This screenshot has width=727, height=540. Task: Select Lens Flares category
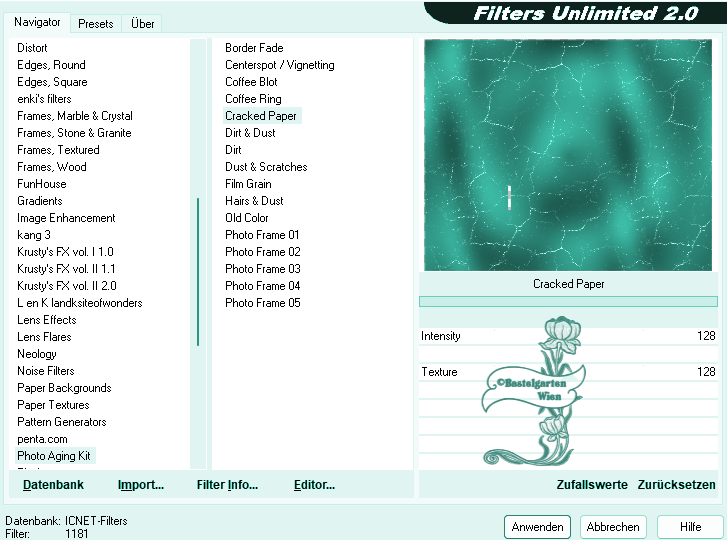point(44,337)
